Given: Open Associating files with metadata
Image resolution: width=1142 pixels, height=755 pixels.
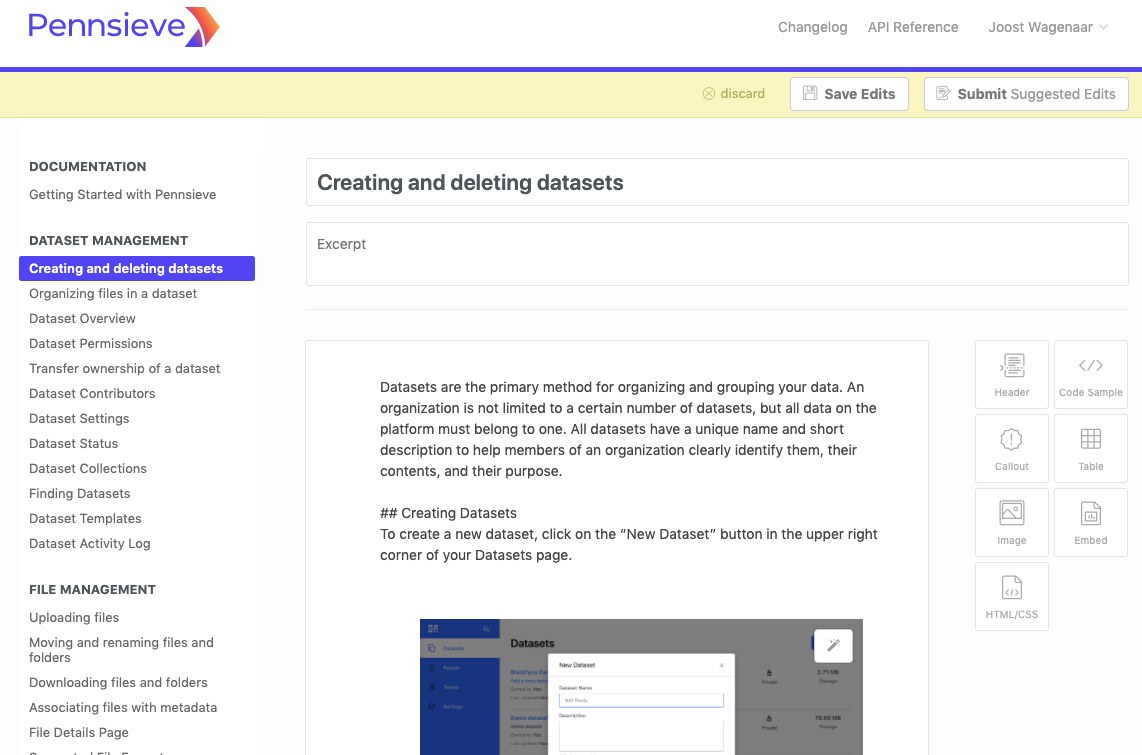Looking at the screenshot, I should point(123,707).
